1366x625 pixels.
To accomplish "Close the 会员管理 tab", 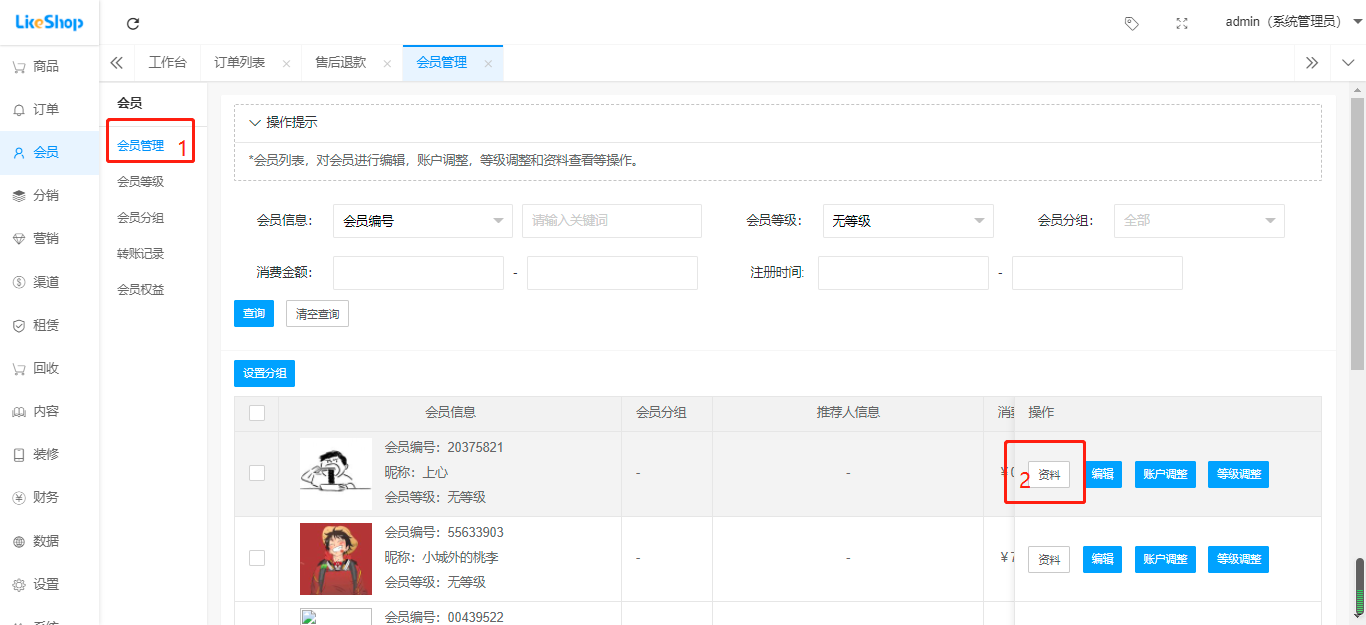I will pyautogui.click(x=488, y=64).
